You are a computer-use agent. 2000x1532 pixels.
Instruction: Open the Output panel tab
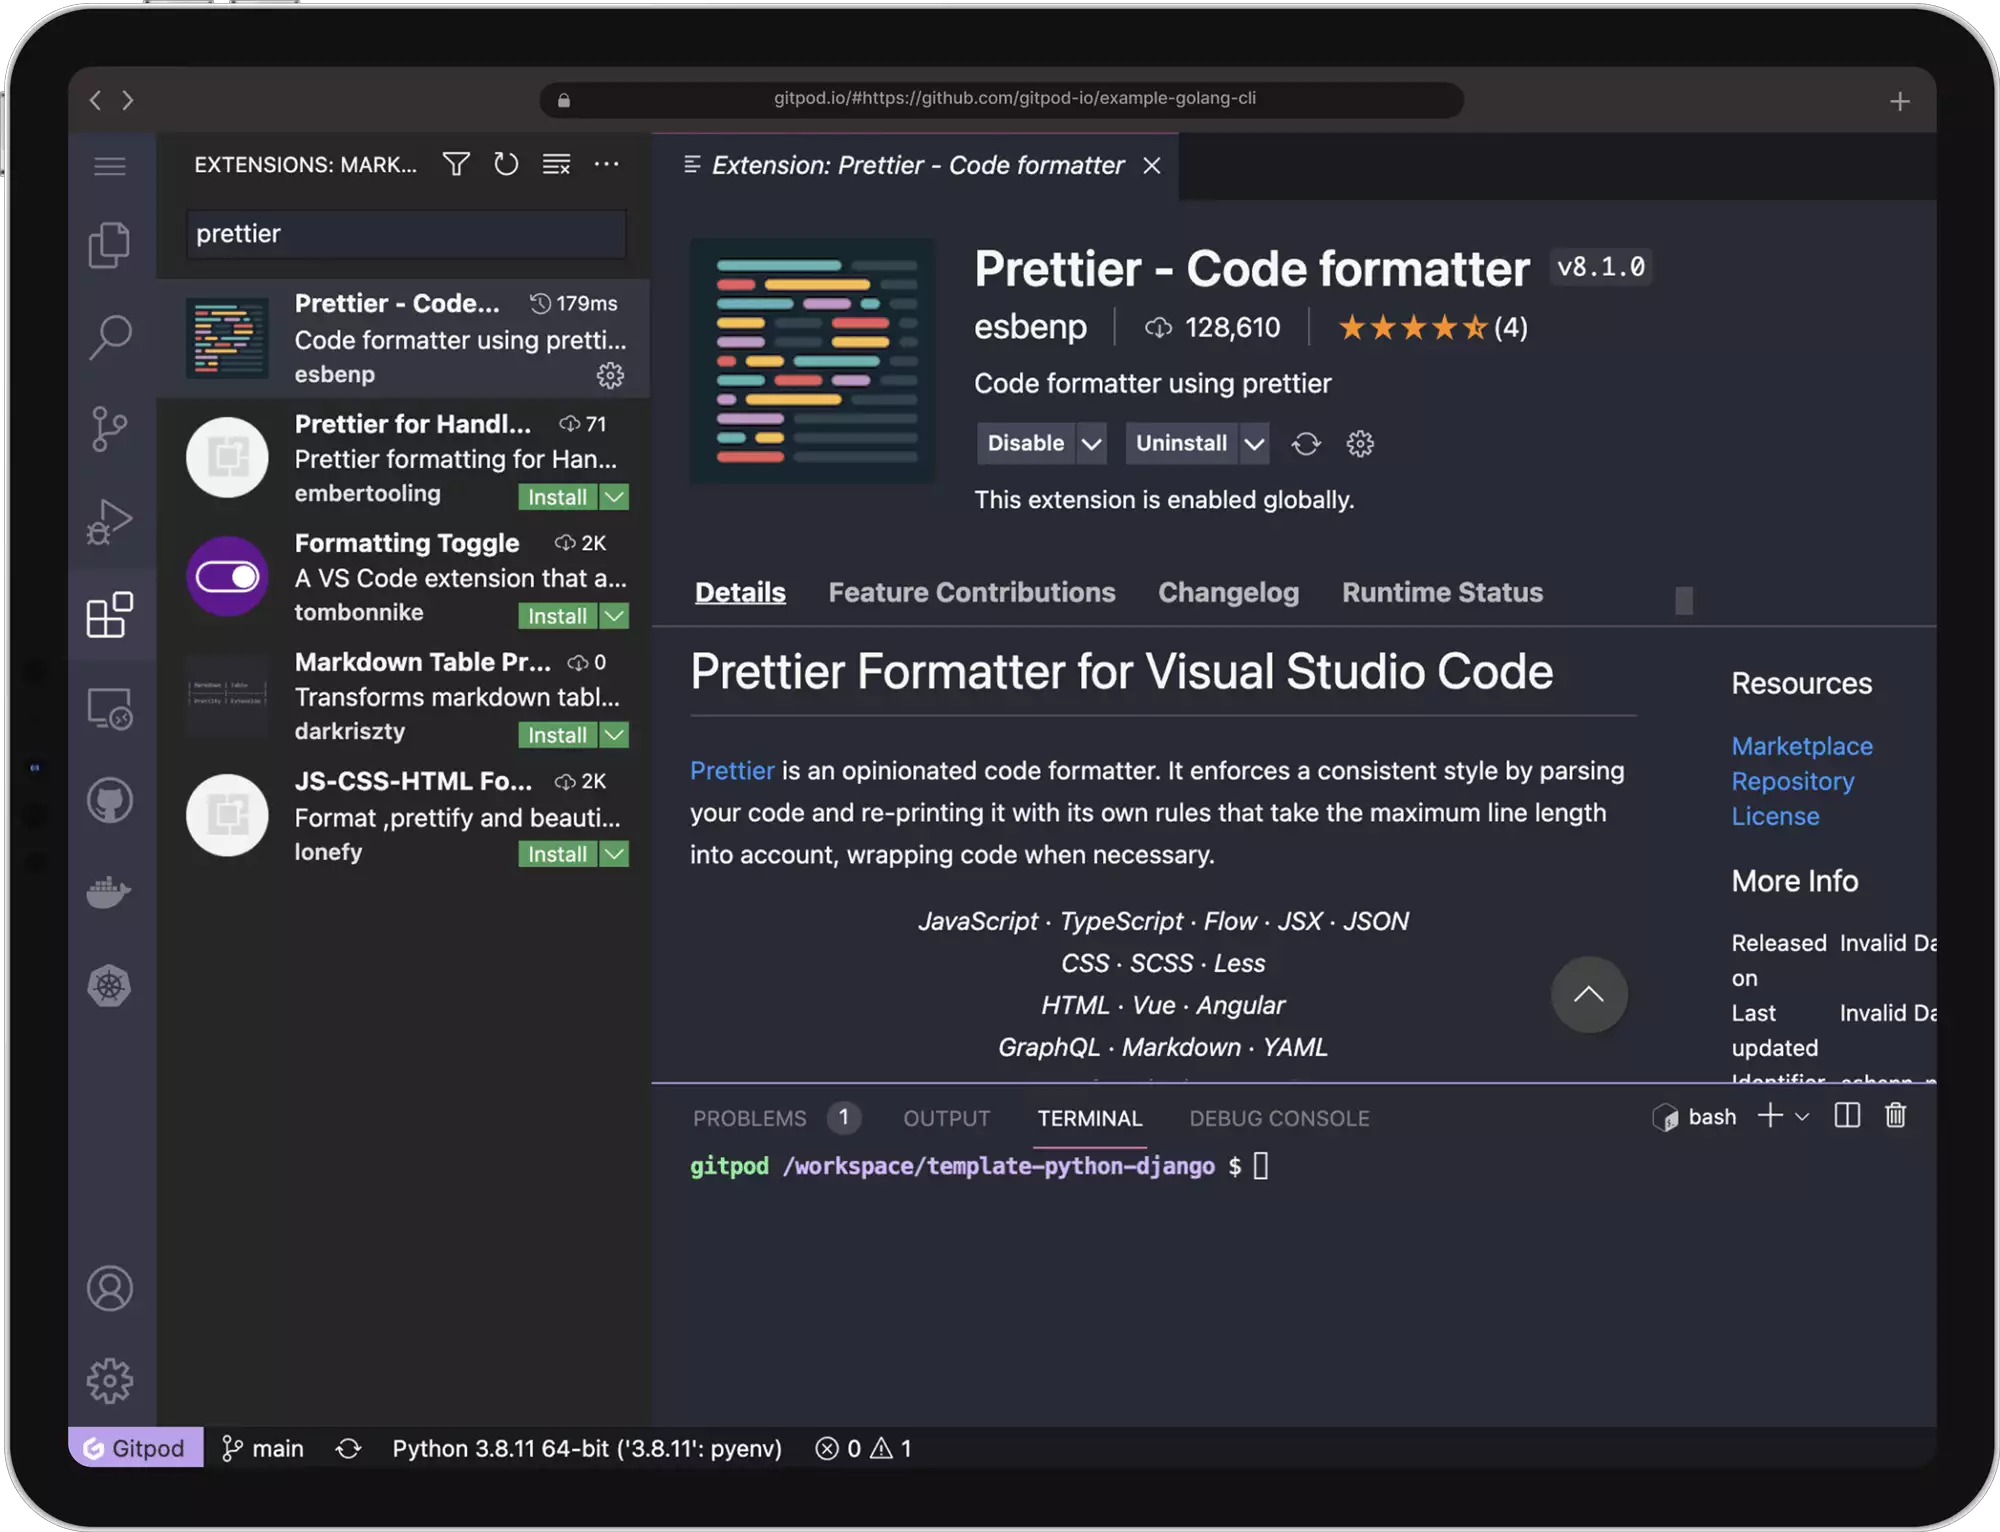(946, 1118)
